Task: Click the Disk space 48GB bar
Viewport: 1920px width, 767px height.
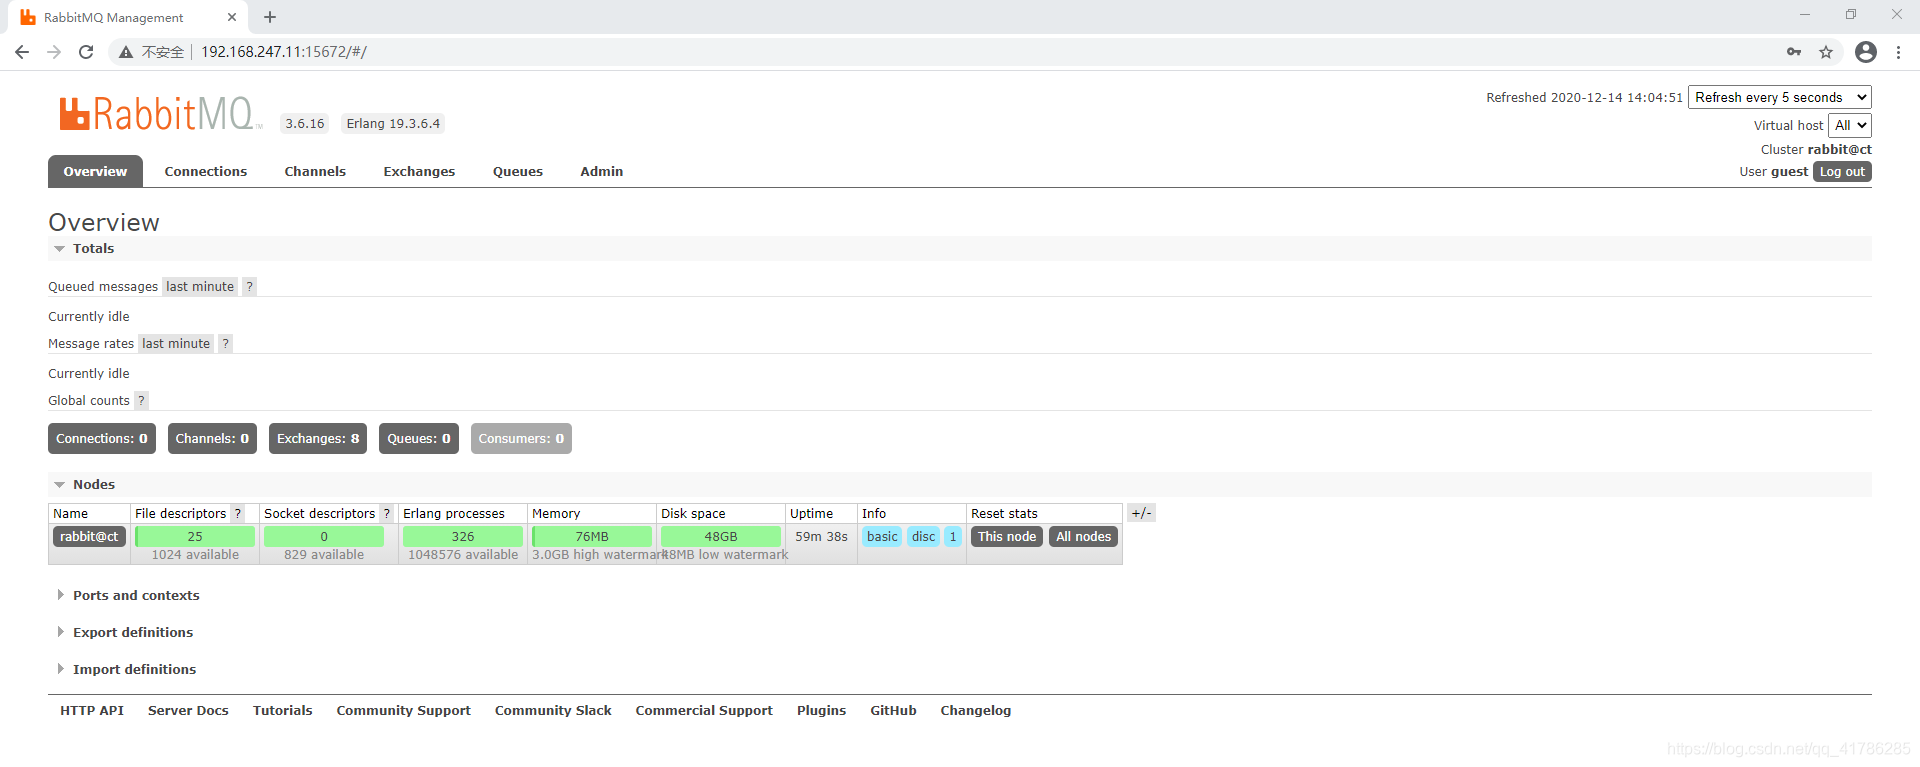Action: click(721, 537)
